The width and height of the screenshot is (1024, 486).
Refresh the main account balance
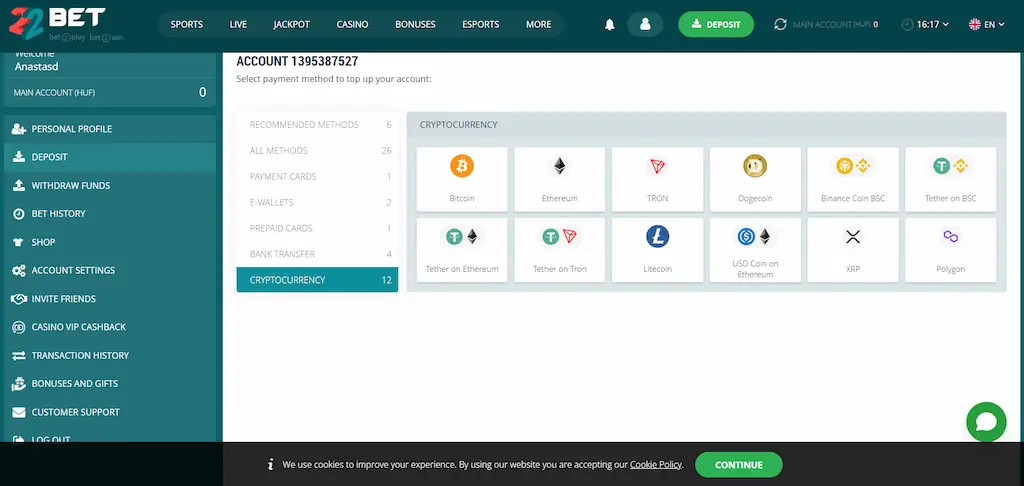(x=780, y=24)
